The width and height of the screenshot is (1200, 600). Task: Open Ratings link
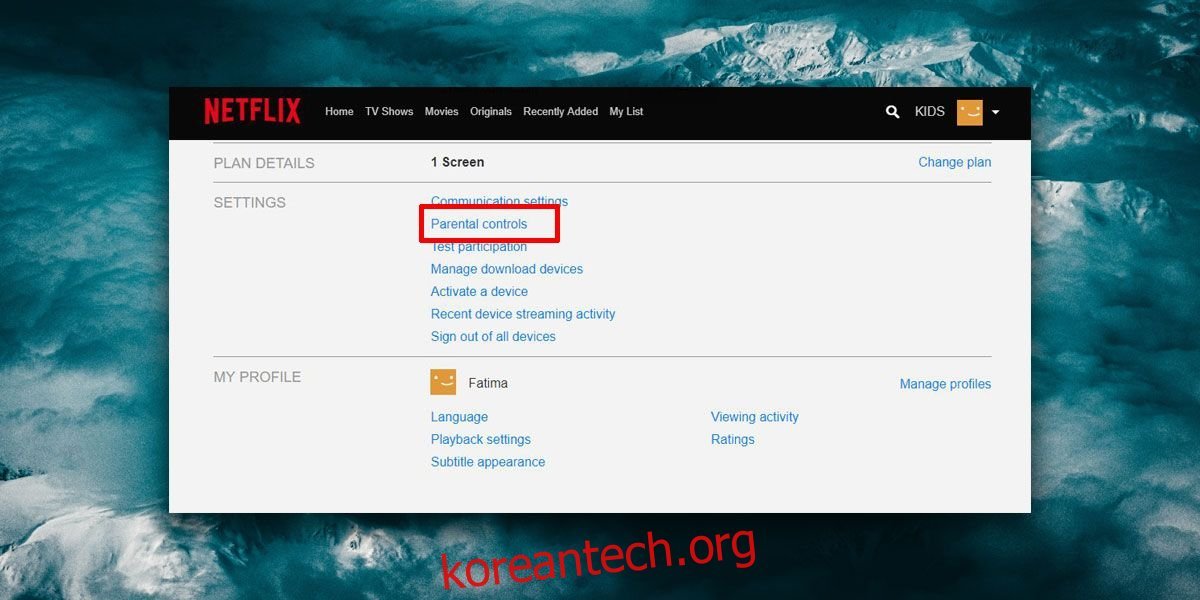[733, 440]
